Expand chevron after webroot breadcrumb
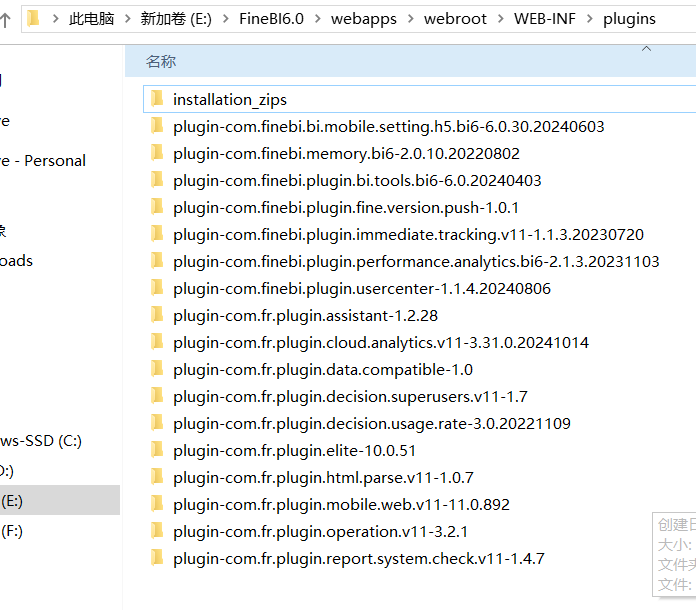The width and height of the screenshot is (696, 610). tap(500, 19)
